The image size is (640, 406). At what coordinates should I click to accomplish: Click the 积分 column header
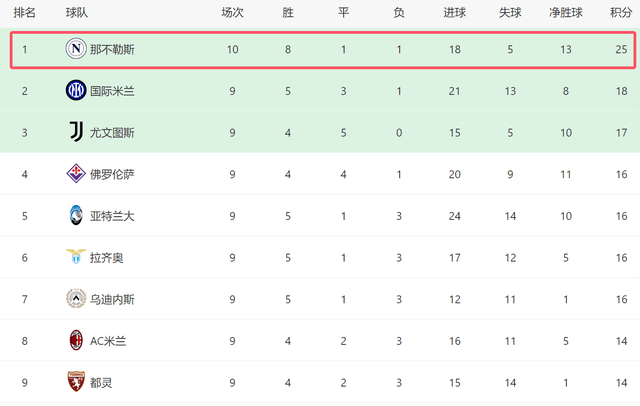(620, 13)
